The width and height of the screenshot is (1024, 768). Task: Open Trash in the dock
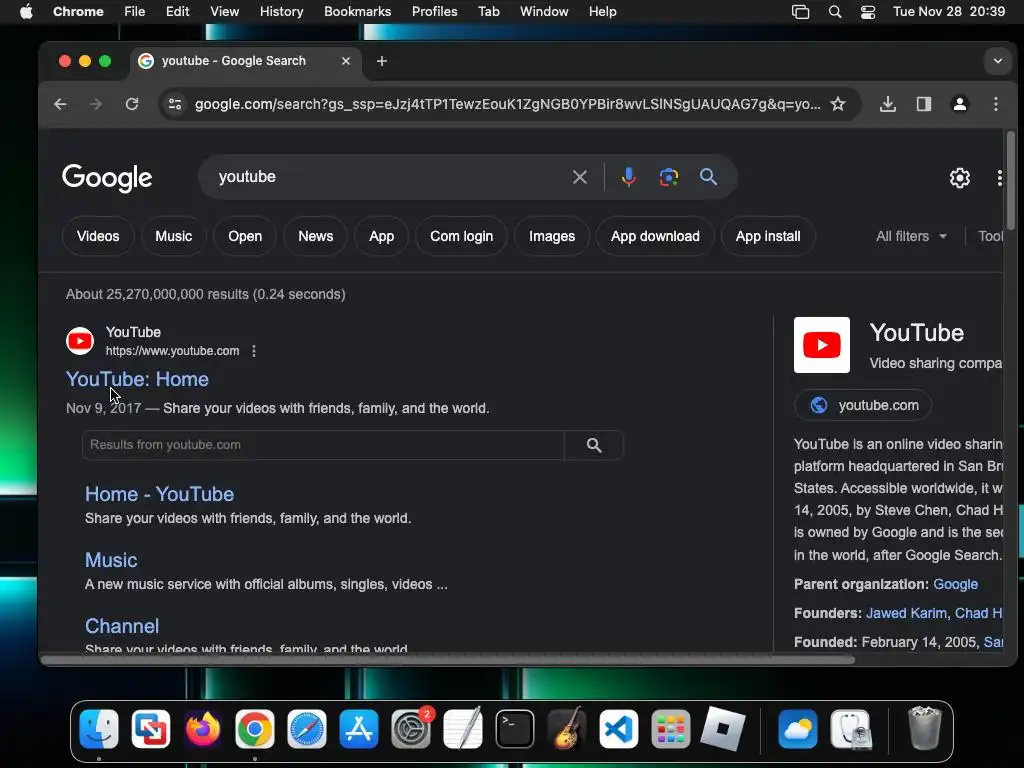(x=925, y=728)
